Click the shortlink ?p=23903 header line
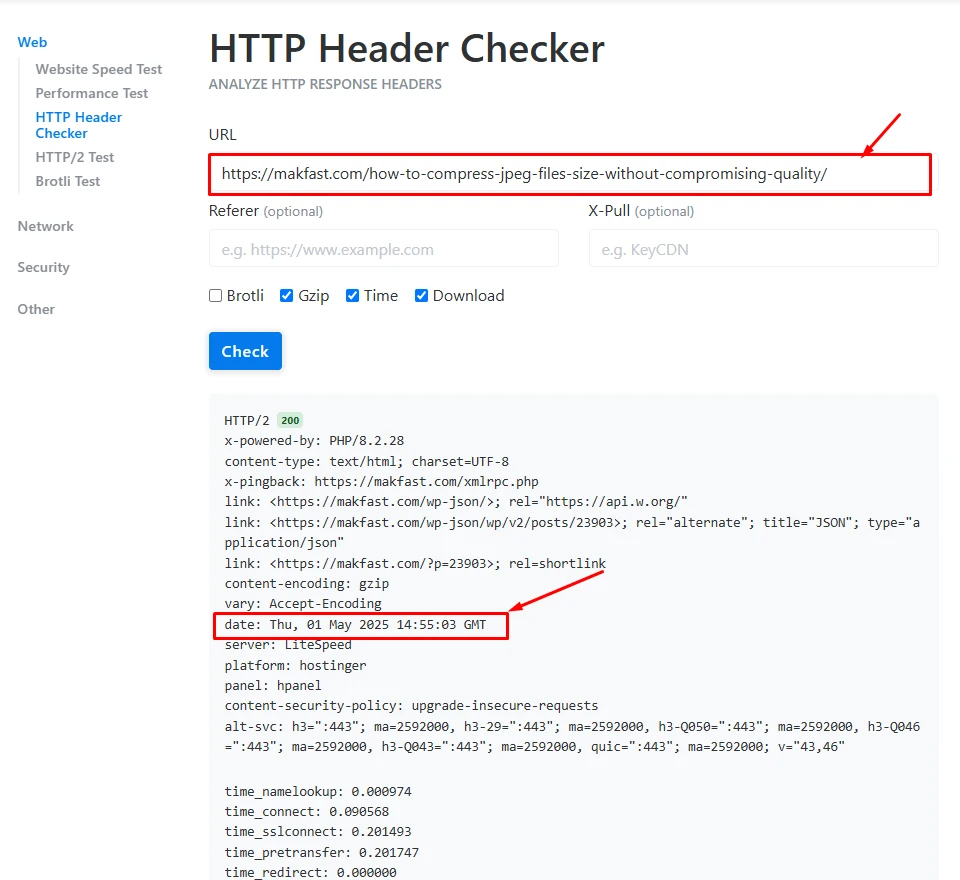Screen dimensions: 960x880 coord(415,563)
